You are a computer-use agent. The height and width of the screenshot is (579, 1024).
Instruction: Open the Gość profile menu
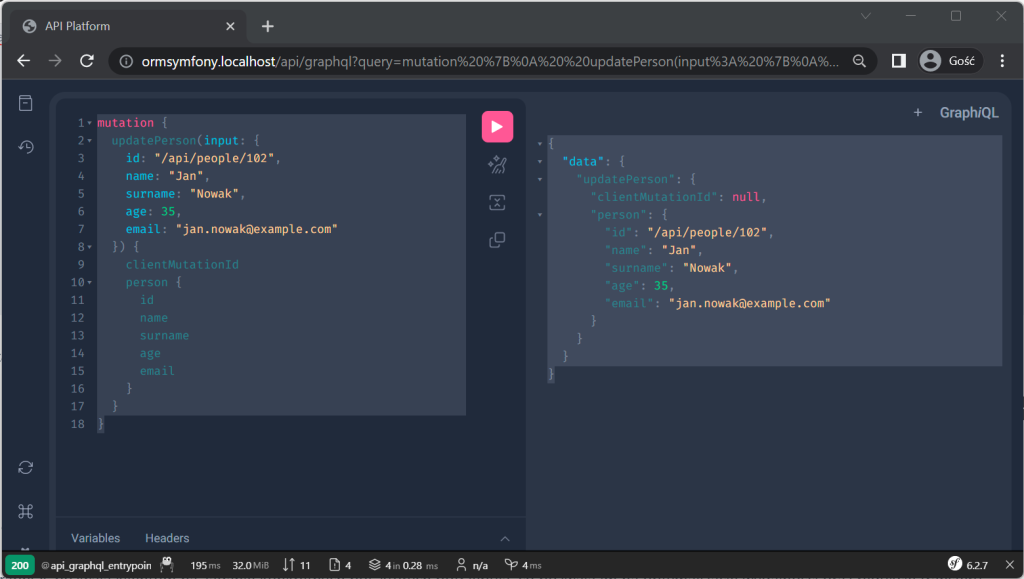point(949,61)
